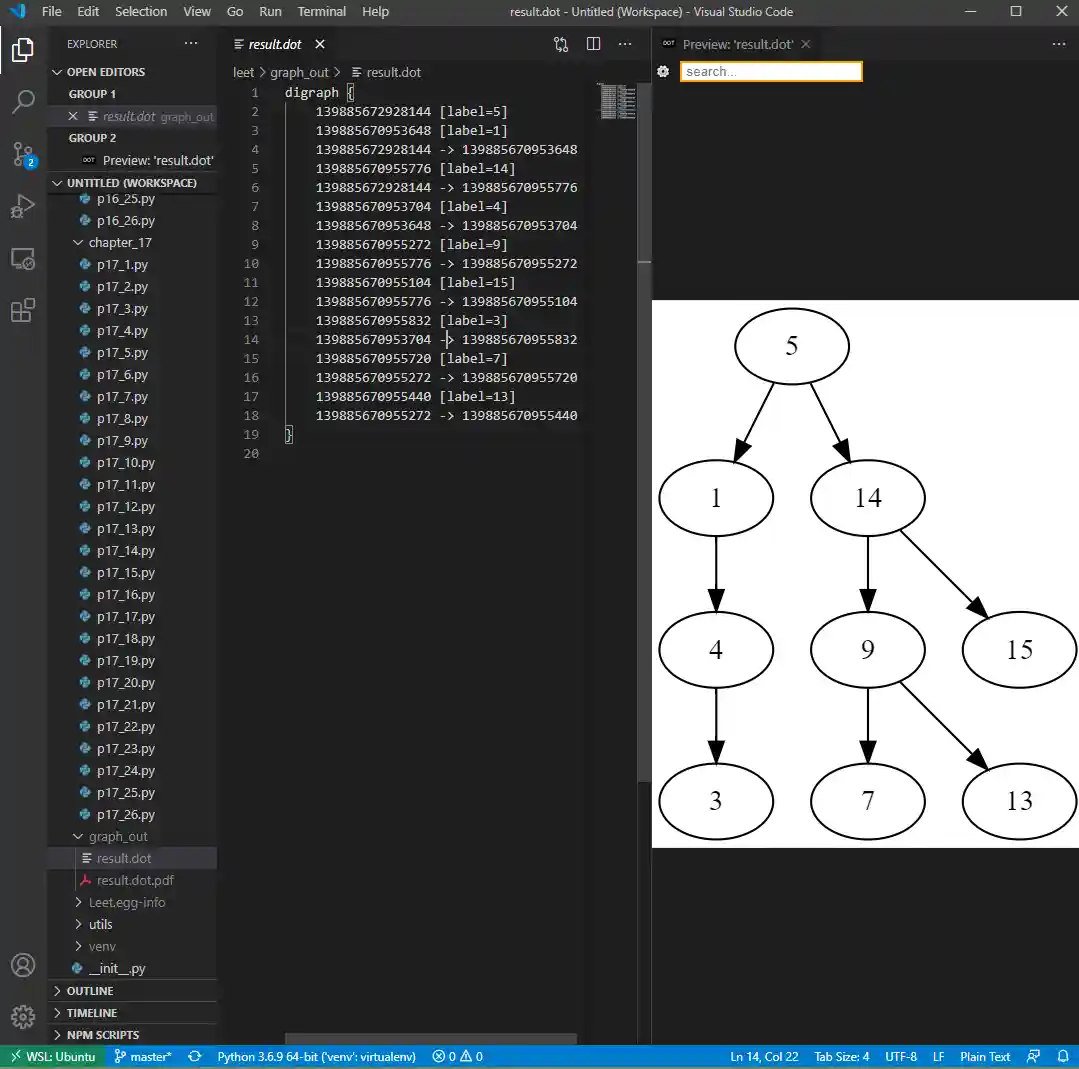Open the Search view

(x=23, y=103)
